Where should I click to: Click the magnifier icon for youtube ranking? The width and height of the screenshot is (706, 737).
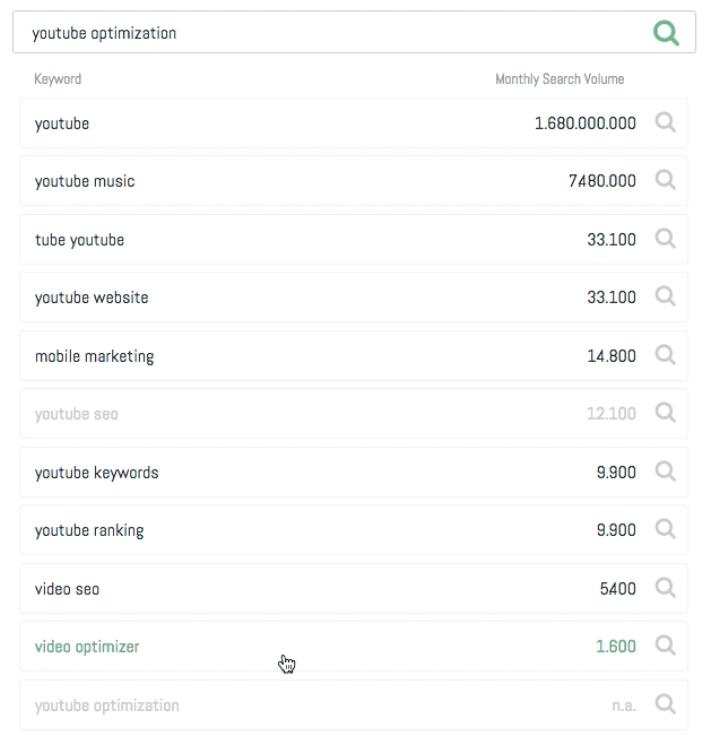(666, 529)
